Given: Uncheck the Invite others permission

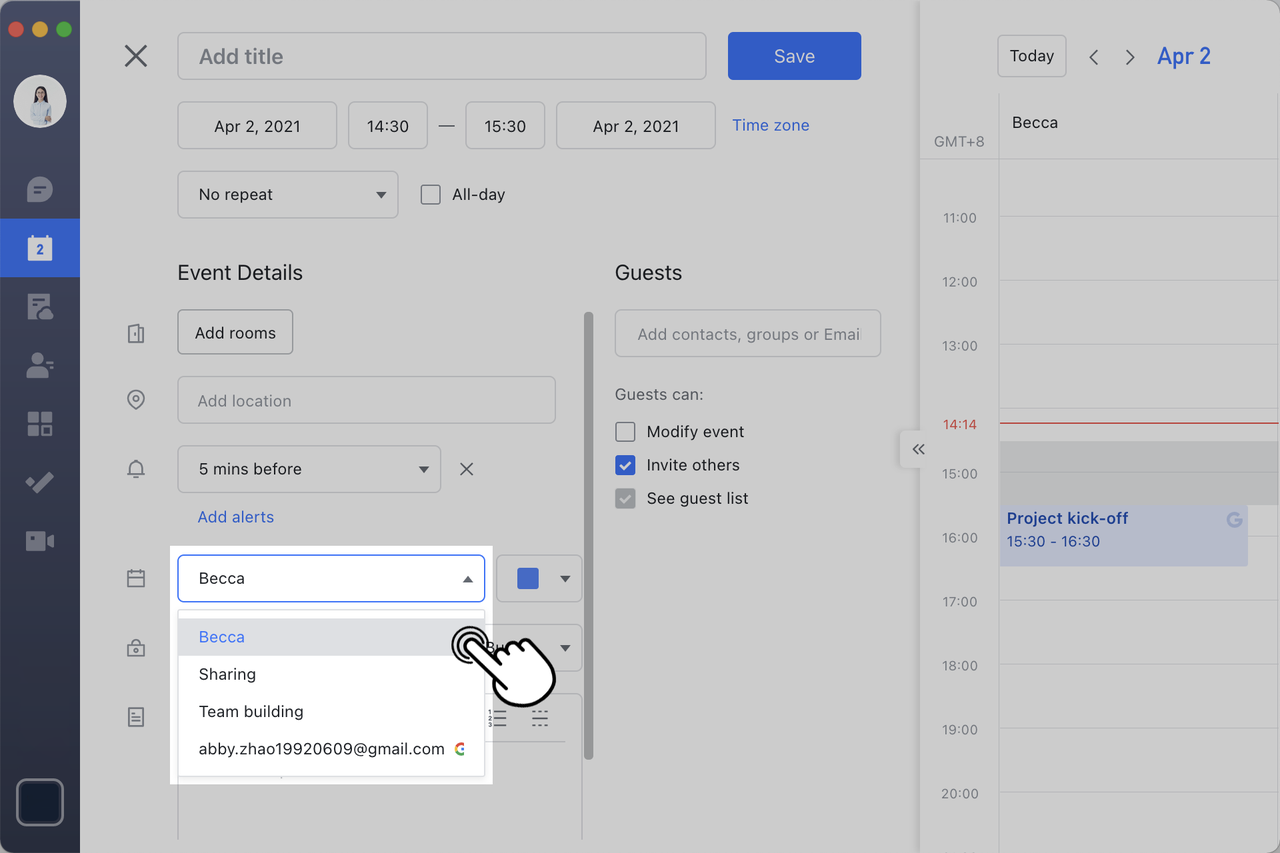Looking at the screenshot, I should point(625,465).
